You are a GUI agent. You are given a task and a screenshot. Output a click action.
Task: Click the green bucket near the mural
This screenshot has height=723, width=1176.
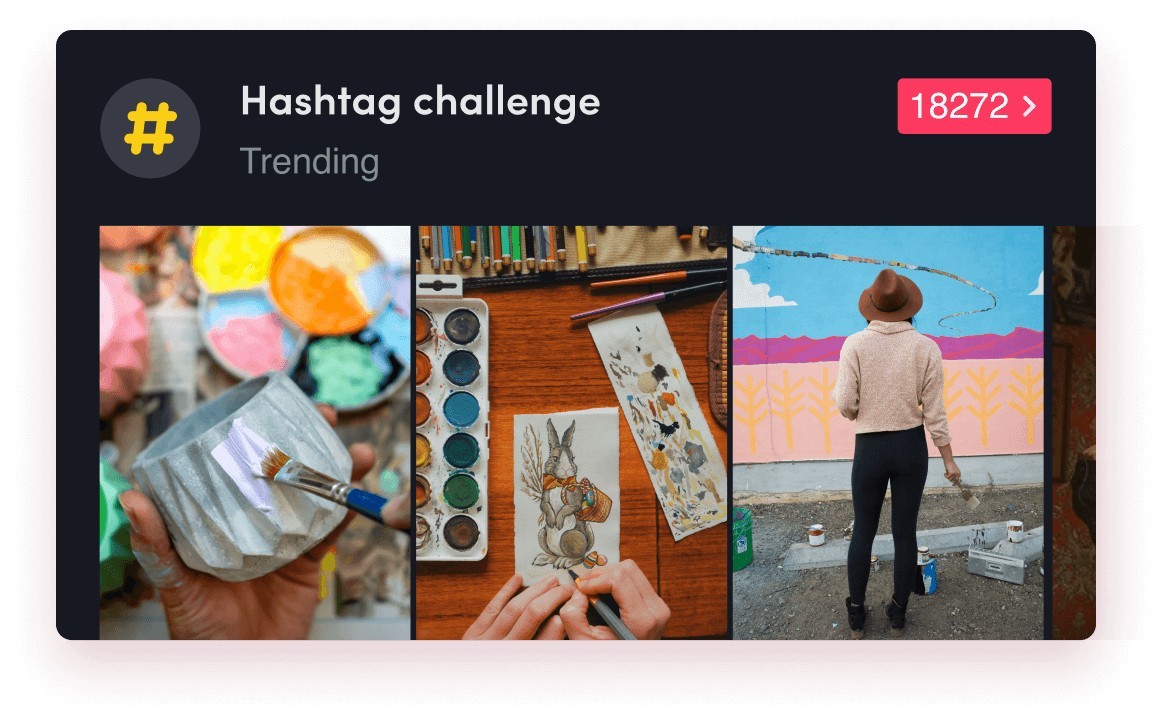coord(742,538)
